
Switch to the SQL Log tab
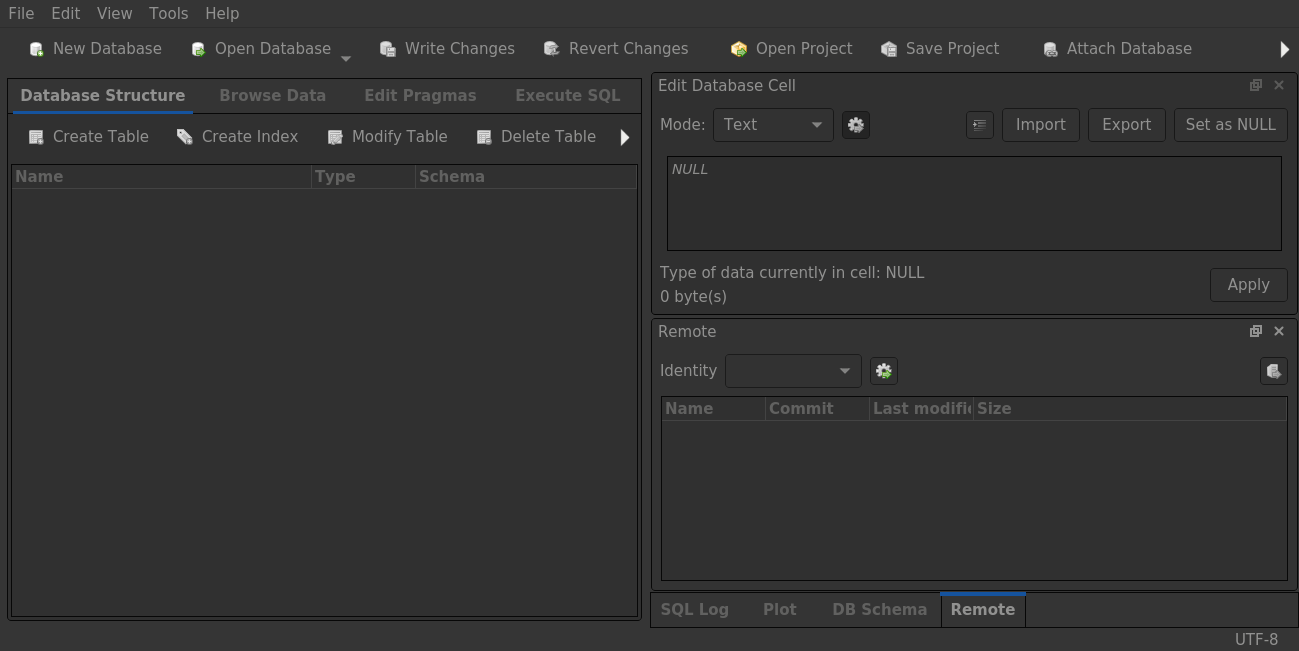point(695,610)
